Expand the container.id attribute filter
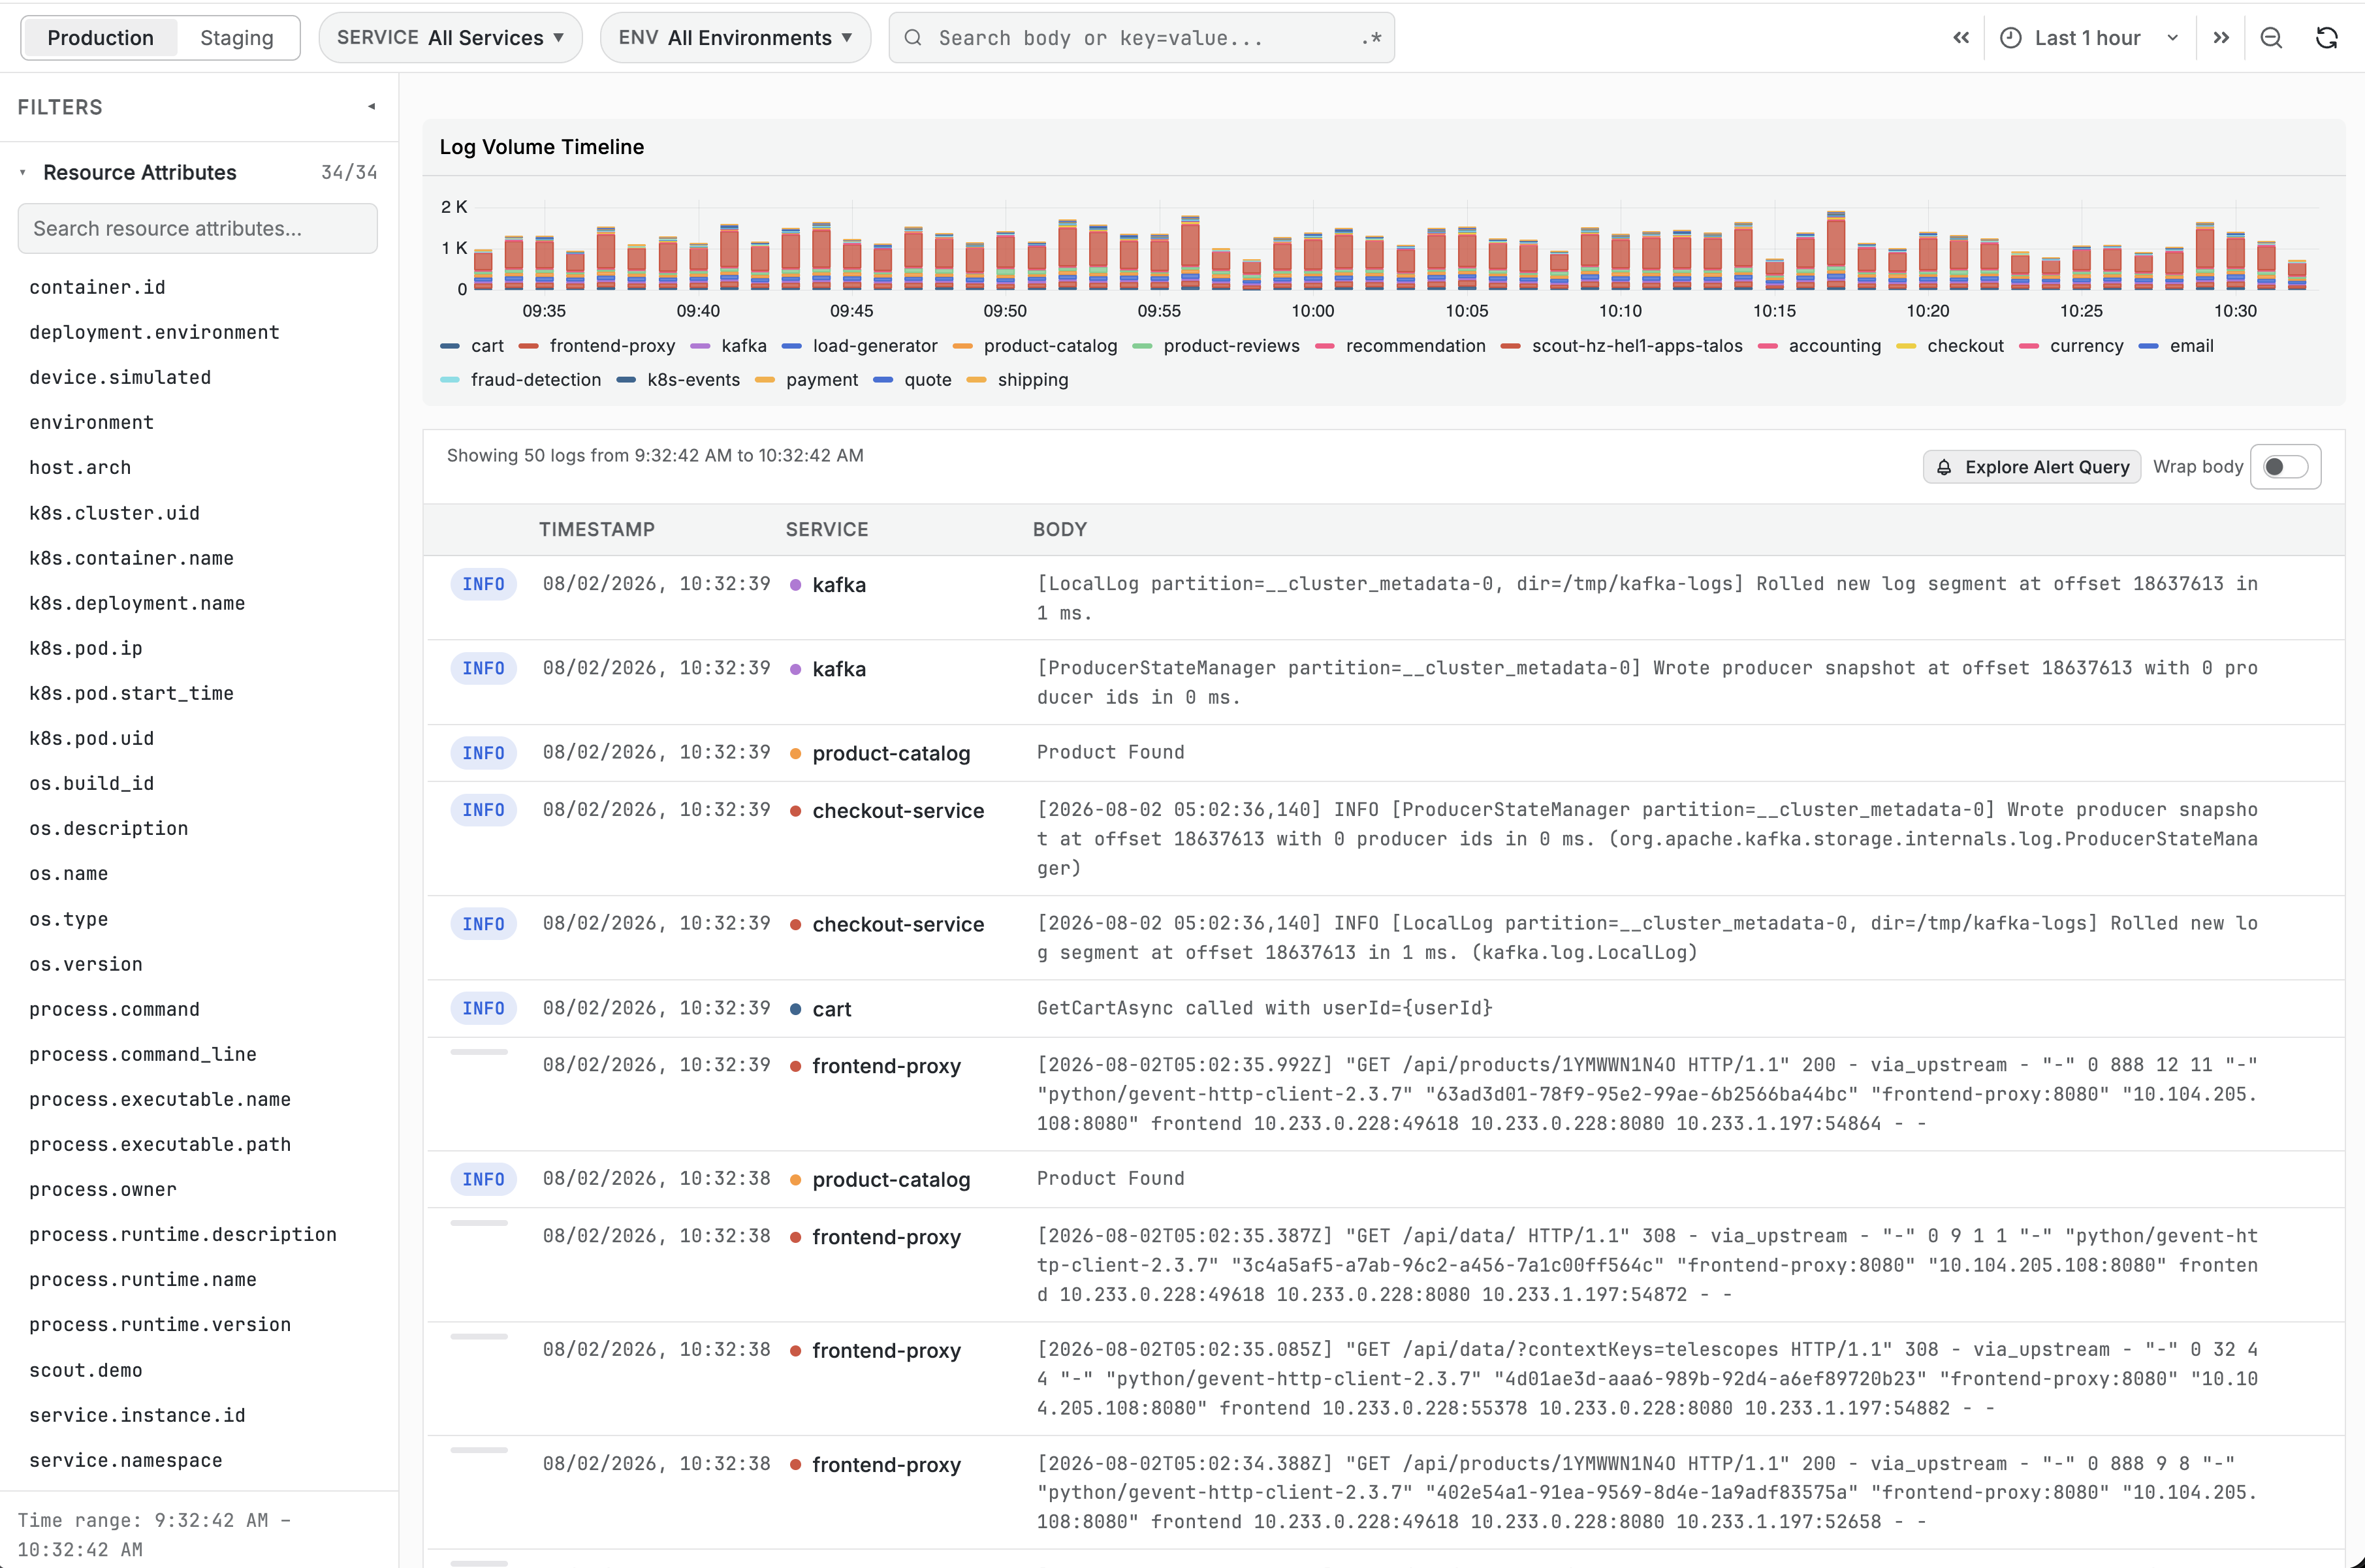This screenshot has width=2365, height=1568. tap(97, 287)
